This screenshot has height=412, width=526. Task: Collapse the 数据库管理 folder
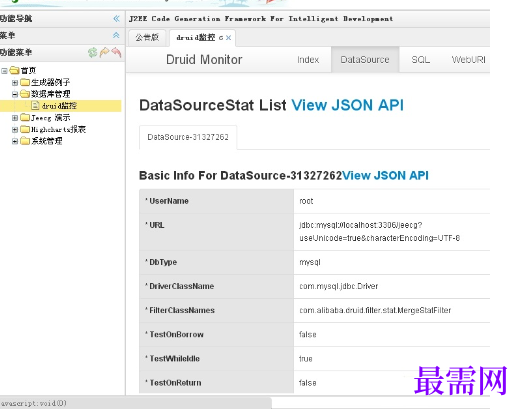coord(15,94)
